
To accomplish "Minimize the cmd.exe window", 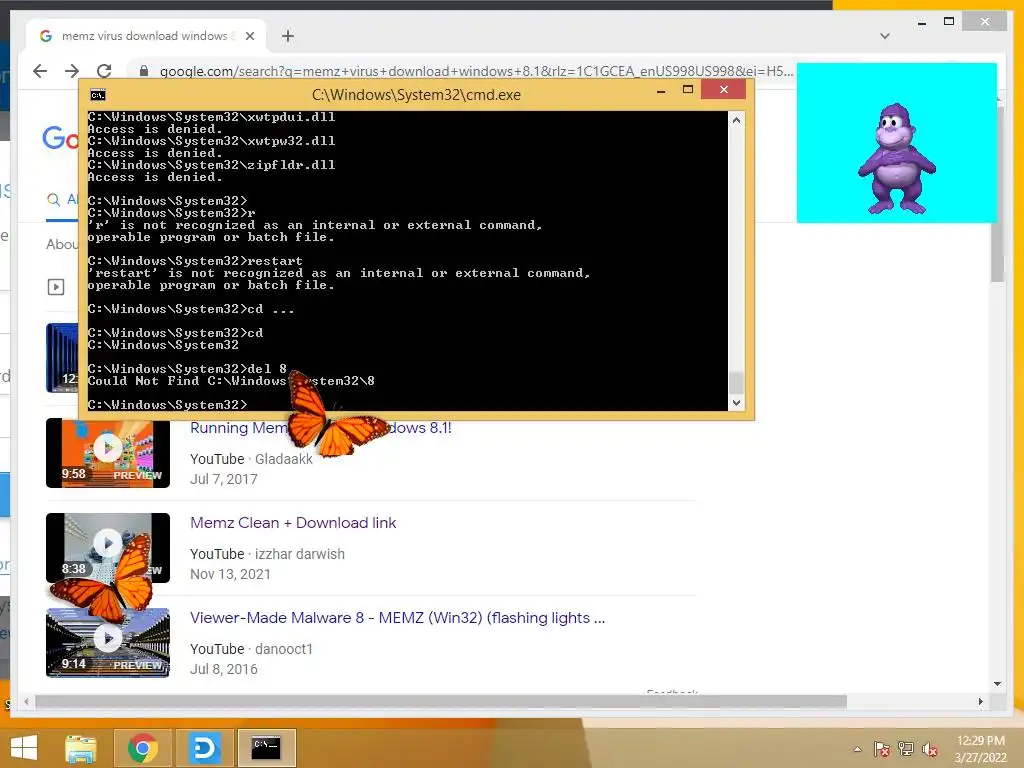I will (661, 91).
